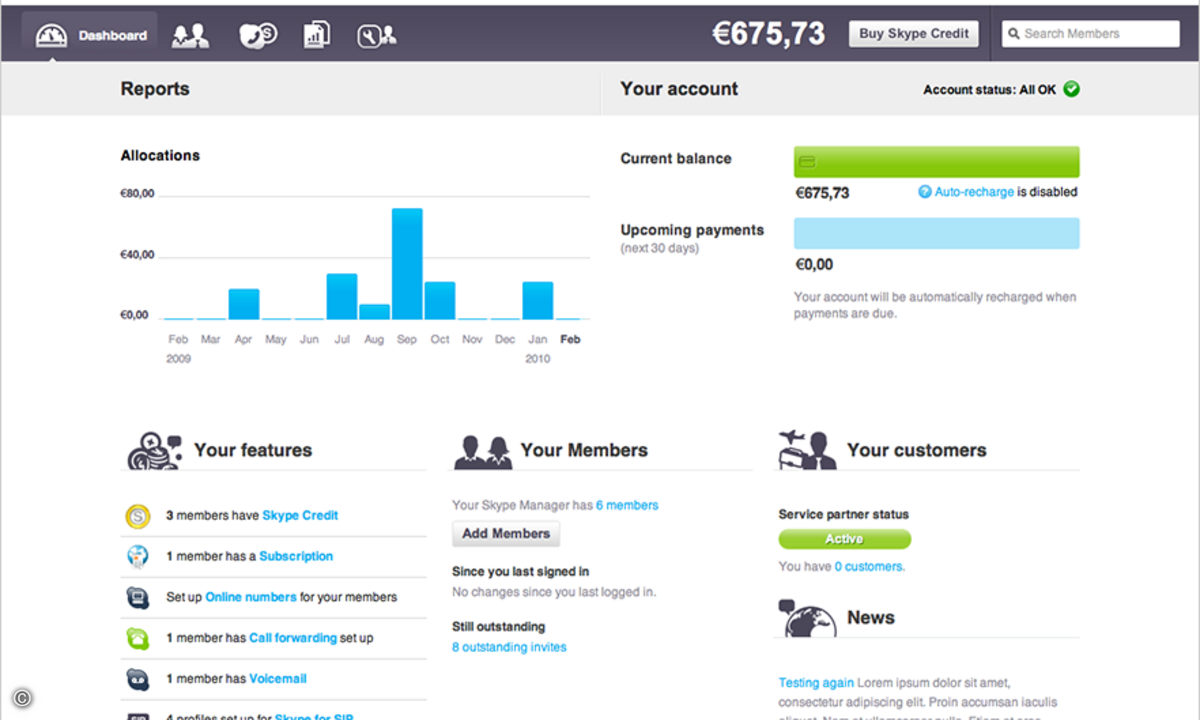This screenshot has width=1200, height=720.
Task: Click the copyright icon in corner
Action: point(23,698)
